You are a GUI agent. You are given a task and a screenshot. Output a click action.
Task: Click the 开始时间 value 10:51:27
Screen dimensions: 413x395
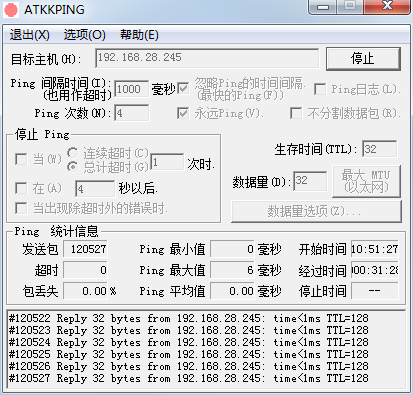coord(374,249)
